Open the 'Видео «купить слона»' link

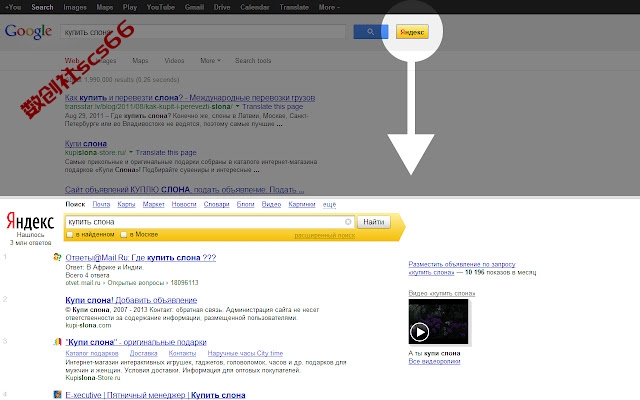tap(442, 293)
